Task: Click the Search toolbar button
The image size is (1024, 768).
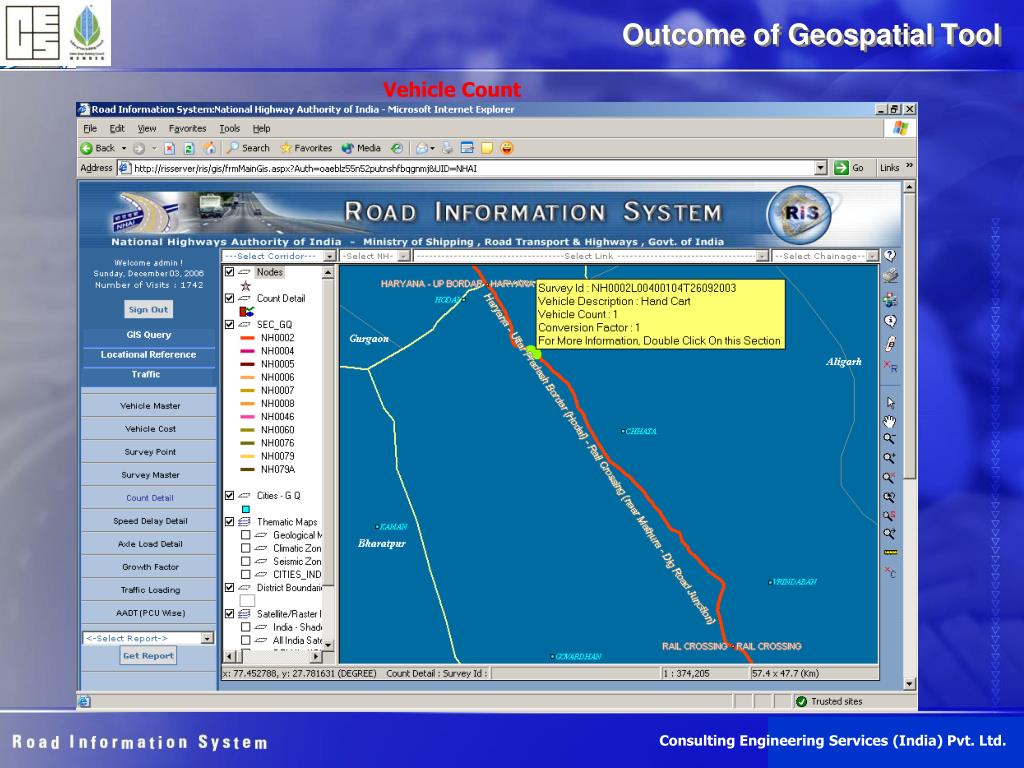Action: pyautogui.click(x=248, y=148)
